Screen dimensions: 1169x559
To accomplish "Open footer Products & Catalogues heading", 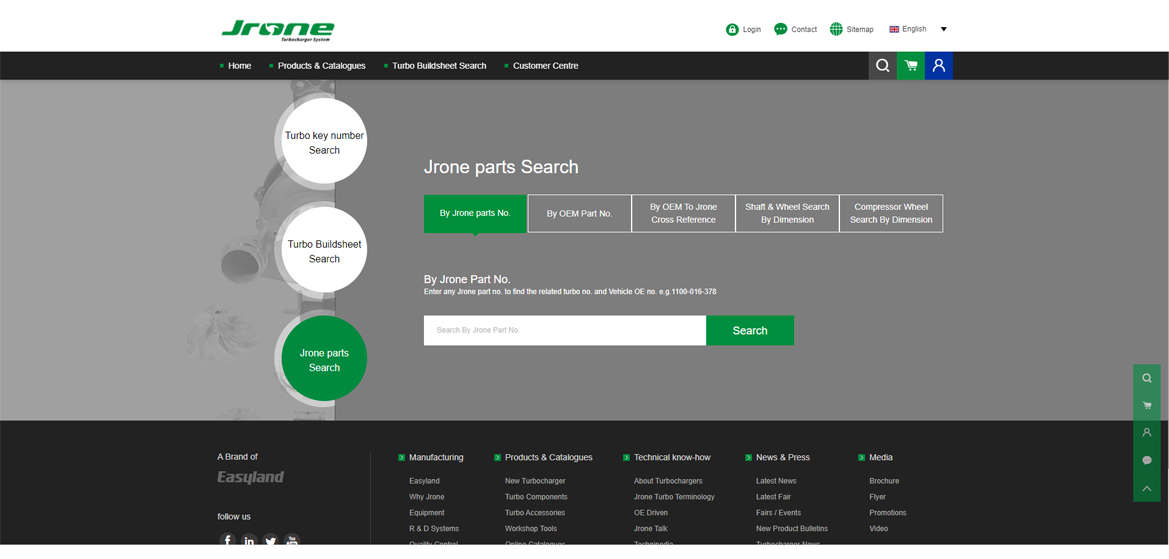I will (x=549, y=457).
